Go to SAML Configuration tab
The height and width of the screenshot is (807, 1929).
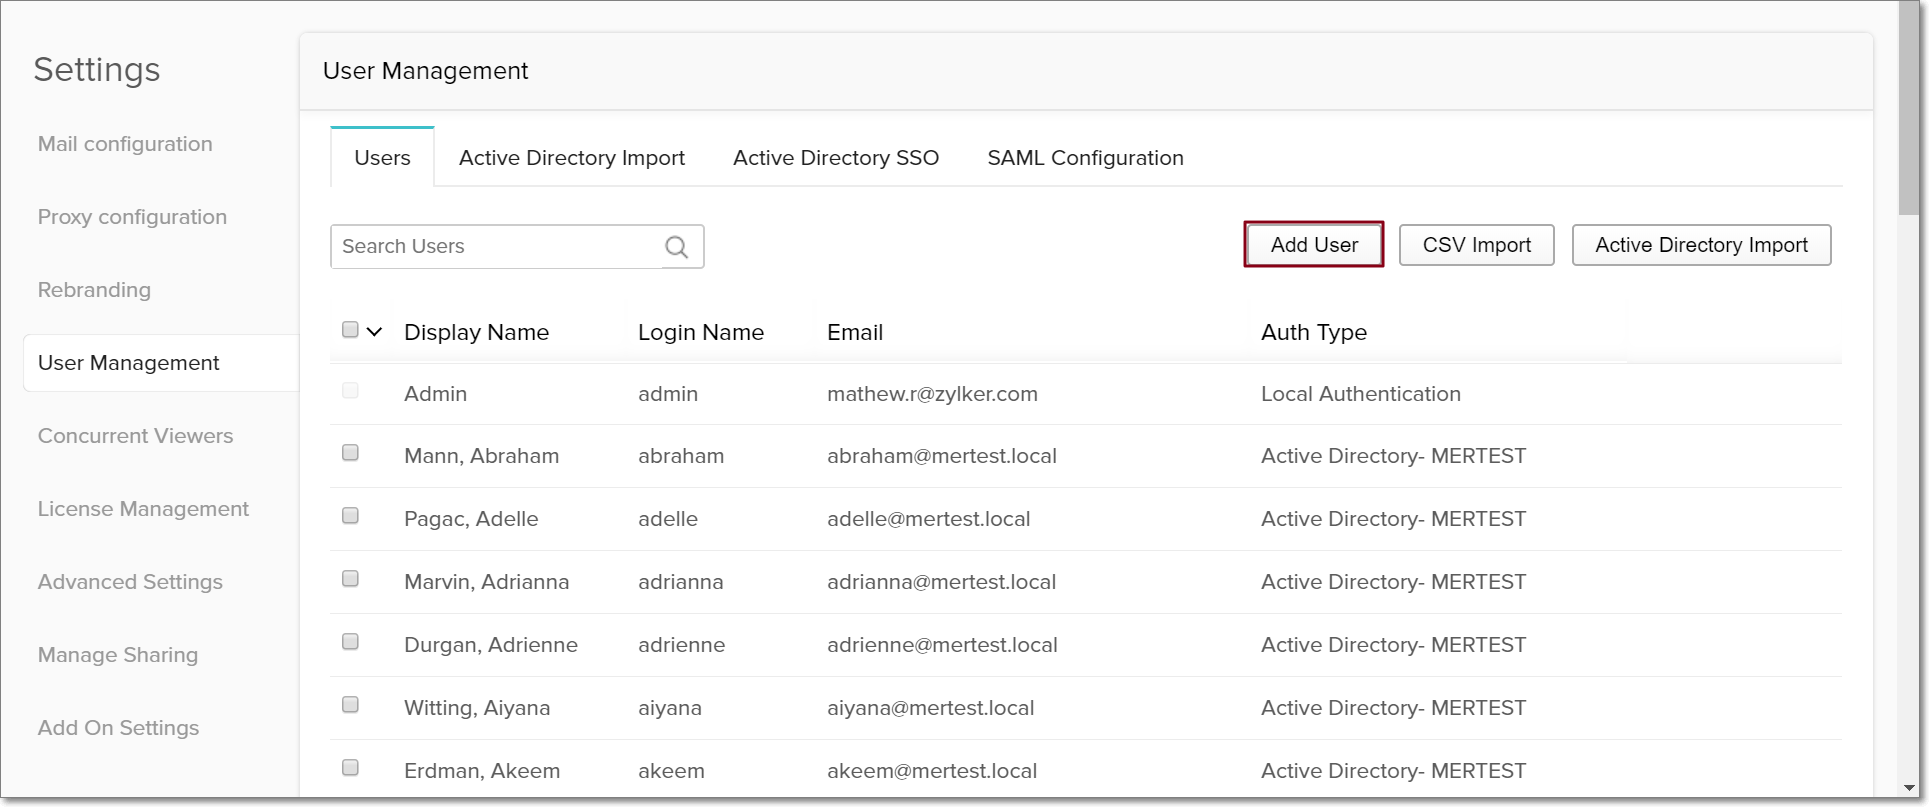pos(1085,158)
